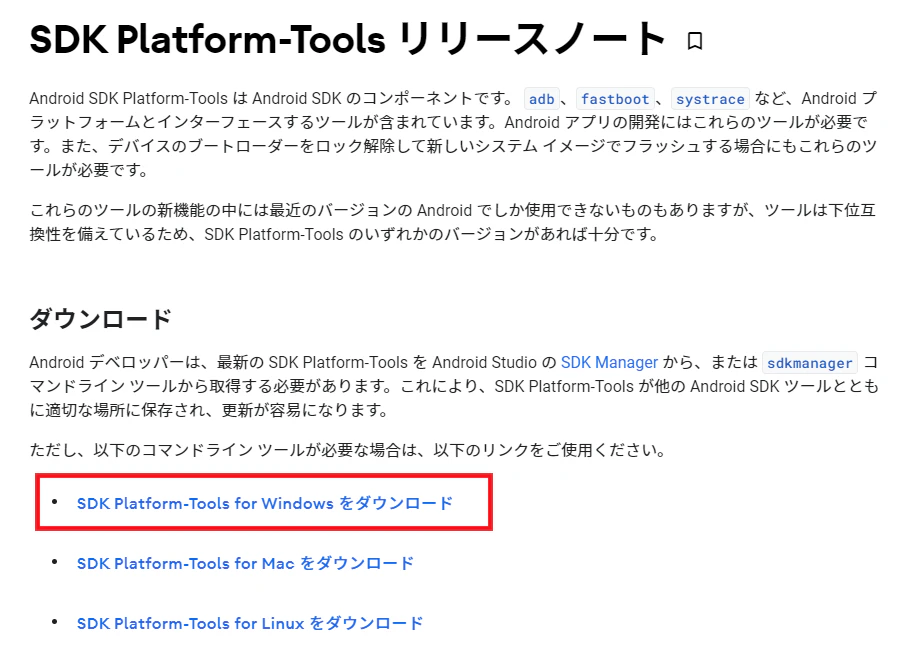Download SDK Platform-Tools for Windows
The width and height of the screenshot is (915, 664).
pyautogui.click(x=265, y=503)
